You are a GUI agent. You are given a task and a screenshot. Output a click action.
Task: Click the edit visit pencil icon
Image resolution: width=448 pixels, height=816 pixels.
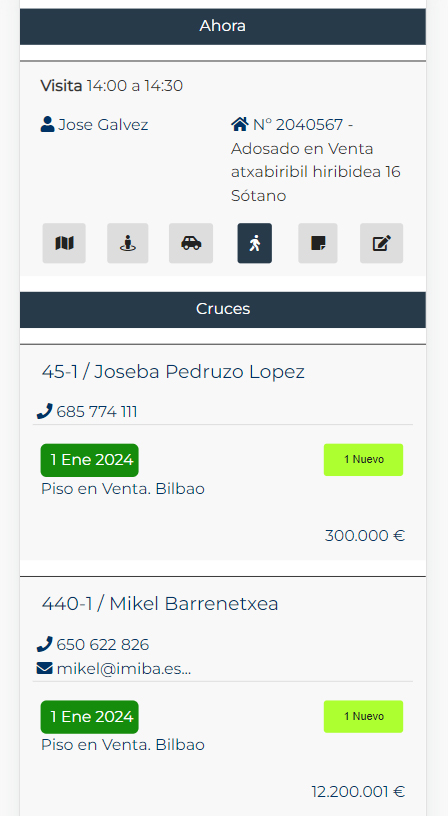pyautogui.click(x=381, y=243)
